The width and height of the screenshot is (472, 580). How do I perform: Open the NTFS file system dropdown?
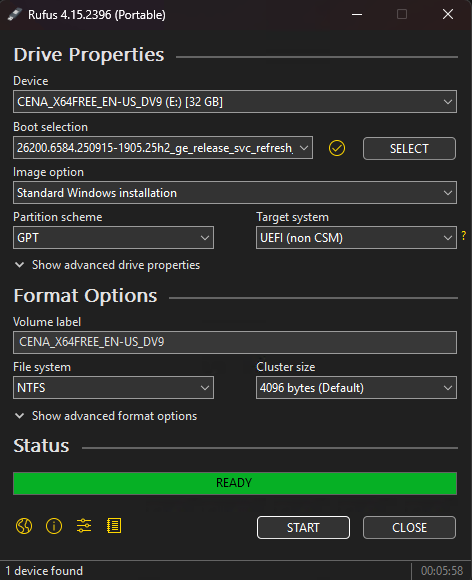113,387
